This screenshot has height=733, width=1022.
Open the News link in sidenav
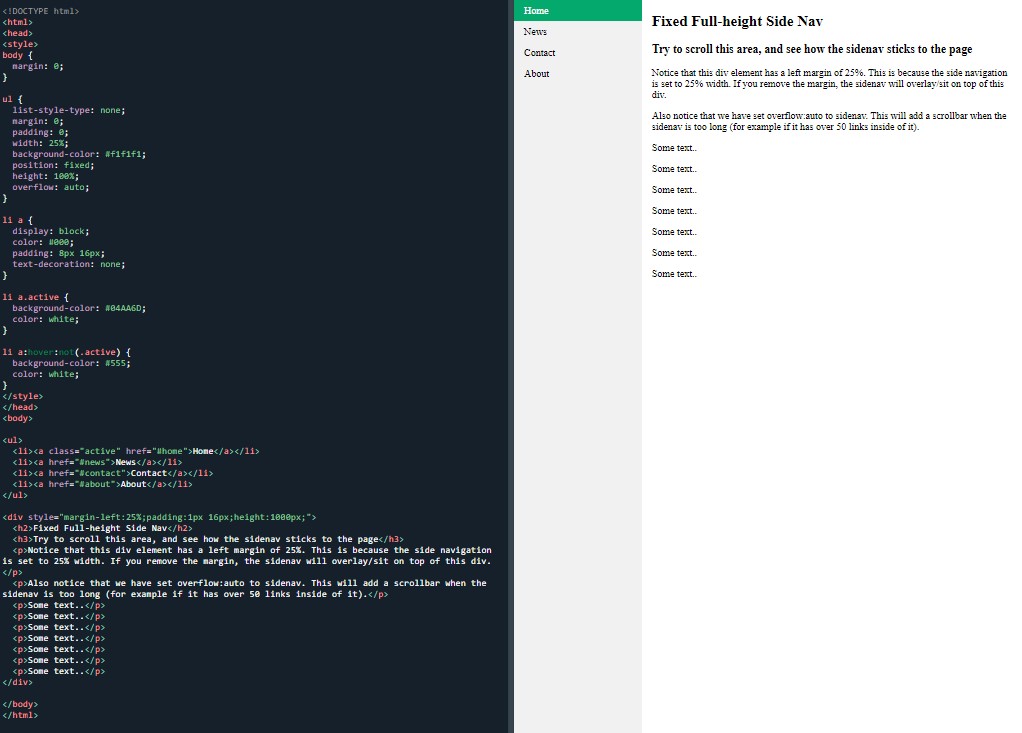(536, 32)
